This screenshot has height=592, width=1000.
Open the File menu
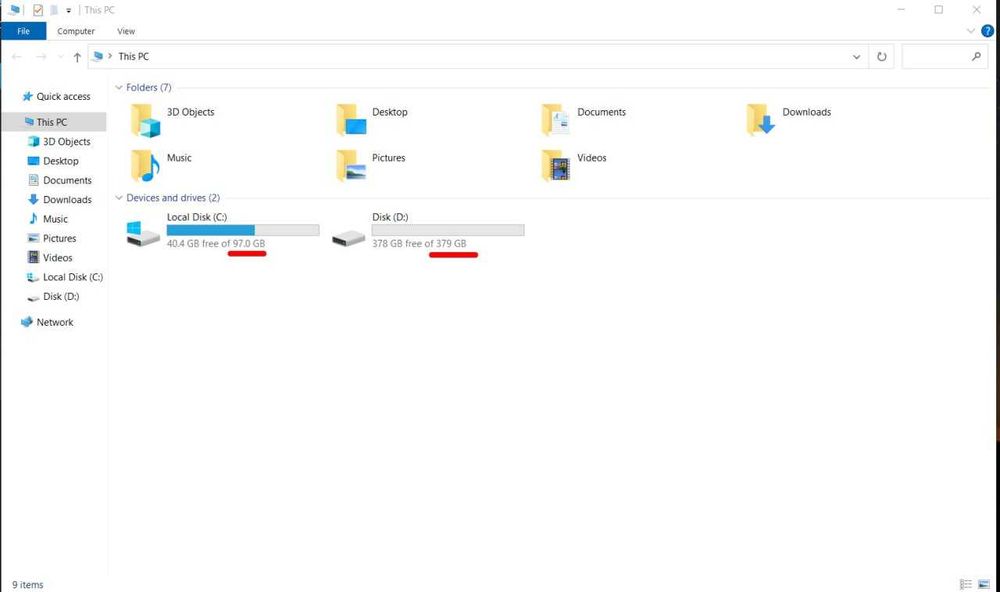(24, 31)
